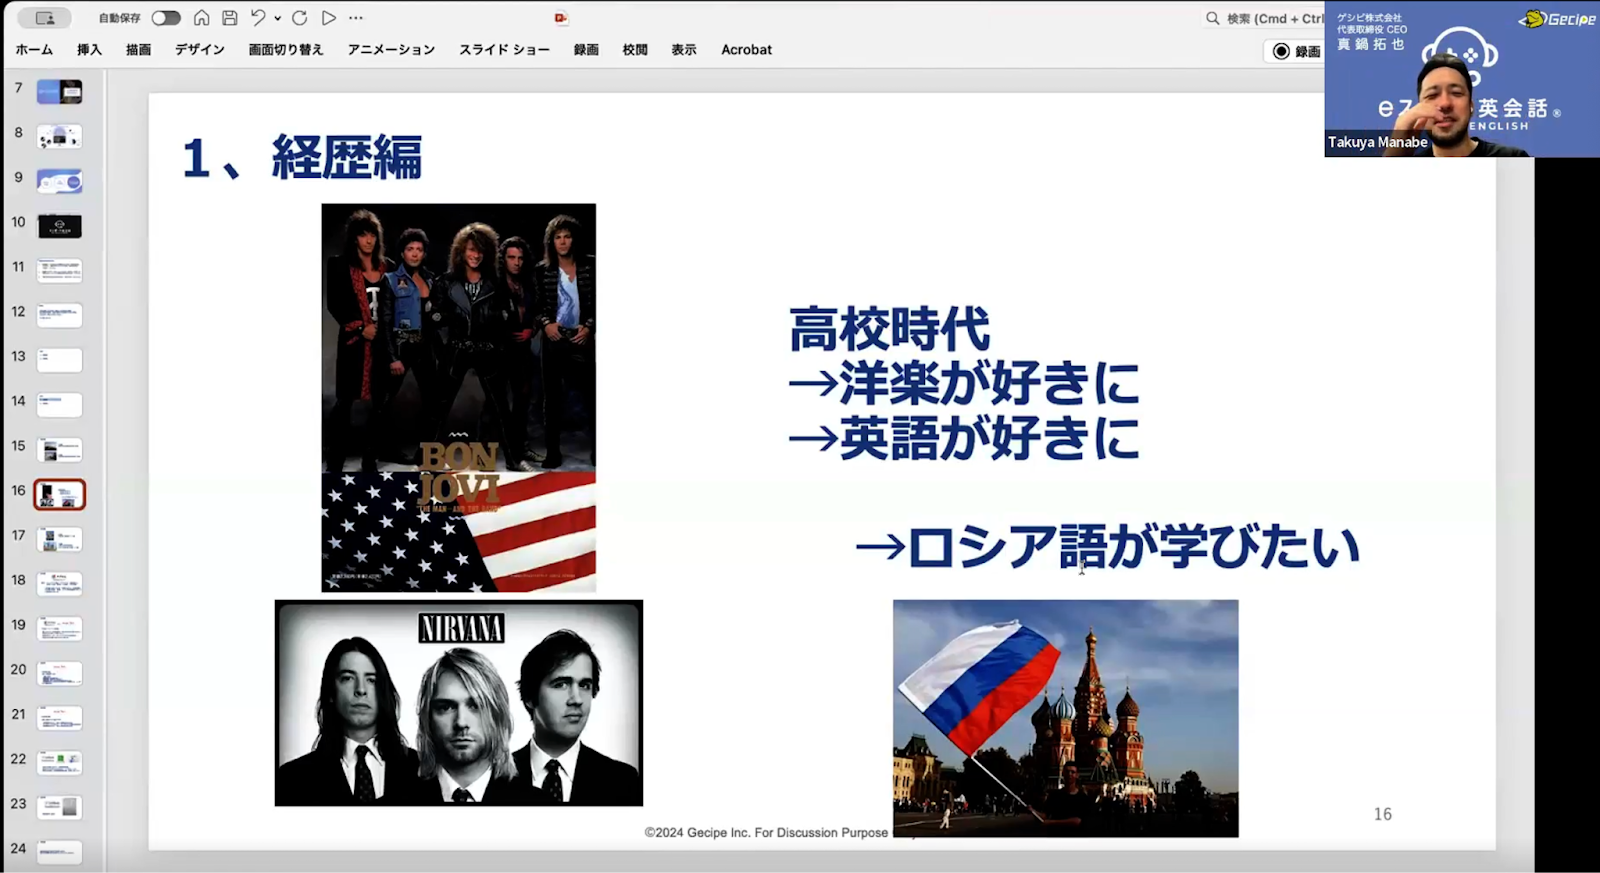Click the slide page number 16
Screen dimensions: 1600x873
coord(1383,814)
